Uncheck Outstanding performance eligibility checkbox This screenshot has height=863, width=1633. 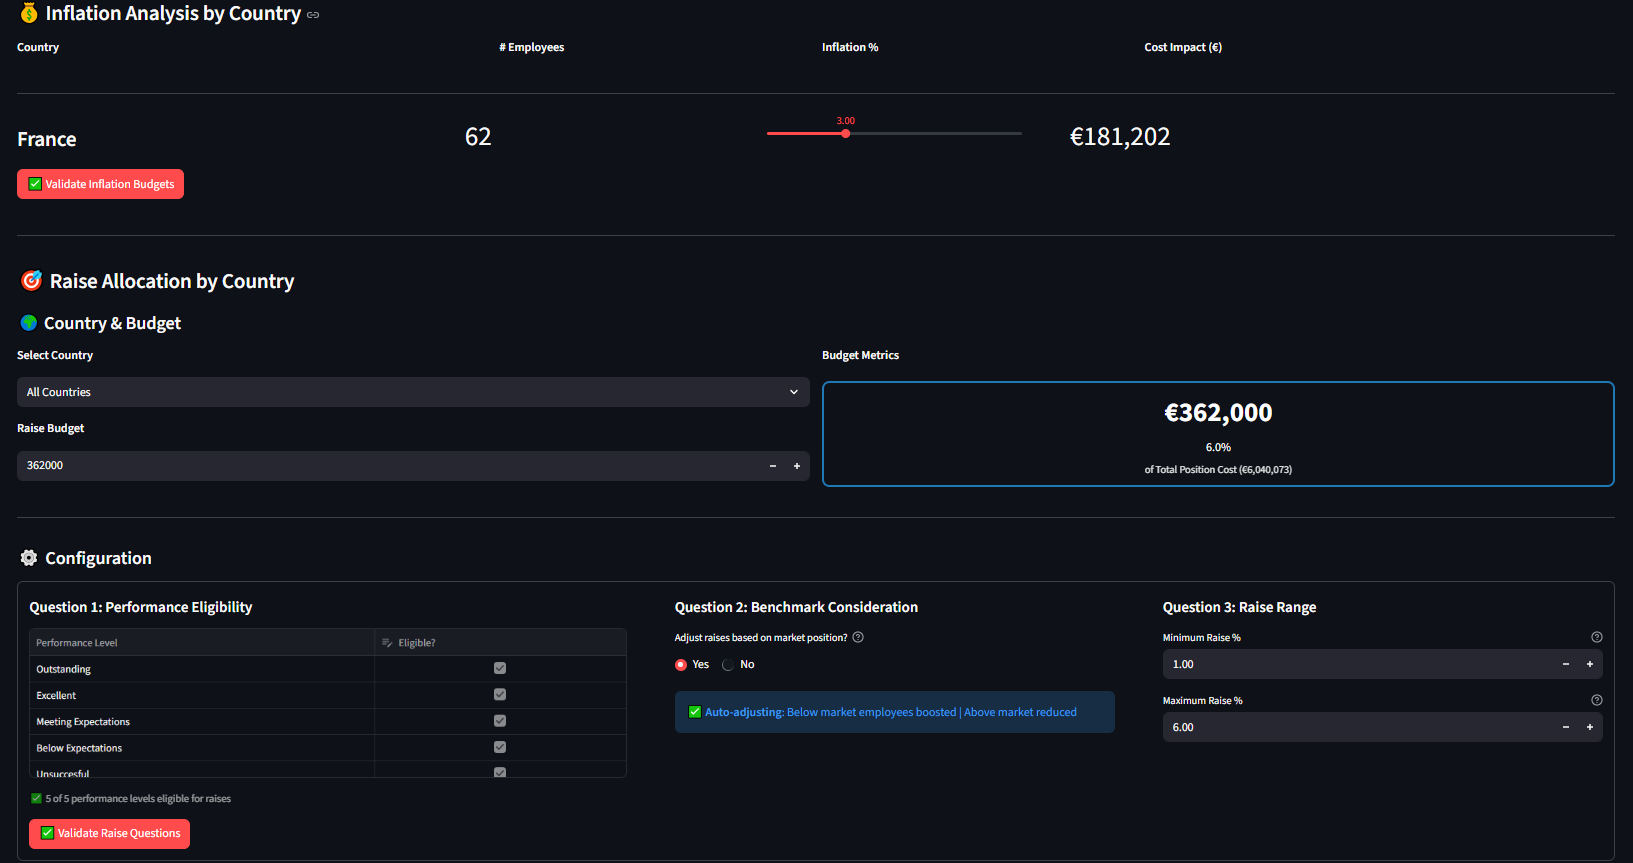(500, 668)
